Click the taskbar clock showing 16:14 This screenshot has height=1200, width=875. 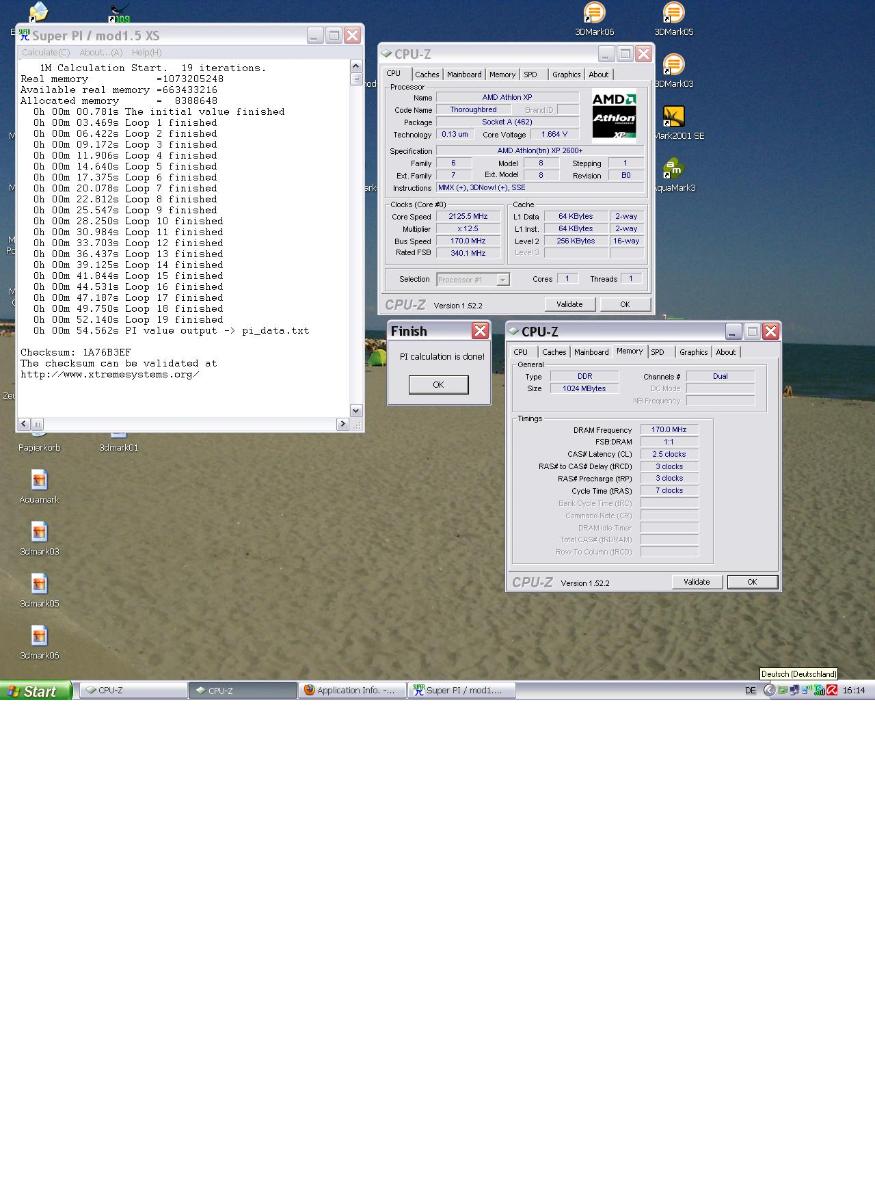click(x=854, y=690)
